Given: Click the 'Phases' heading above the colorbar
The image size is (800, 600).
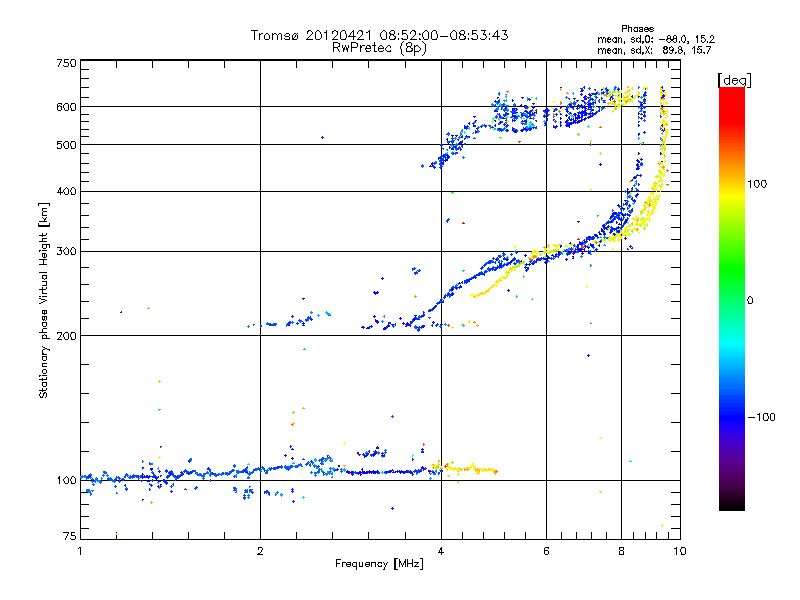Looking at the screenshot, I should click(x=637, y=29).
